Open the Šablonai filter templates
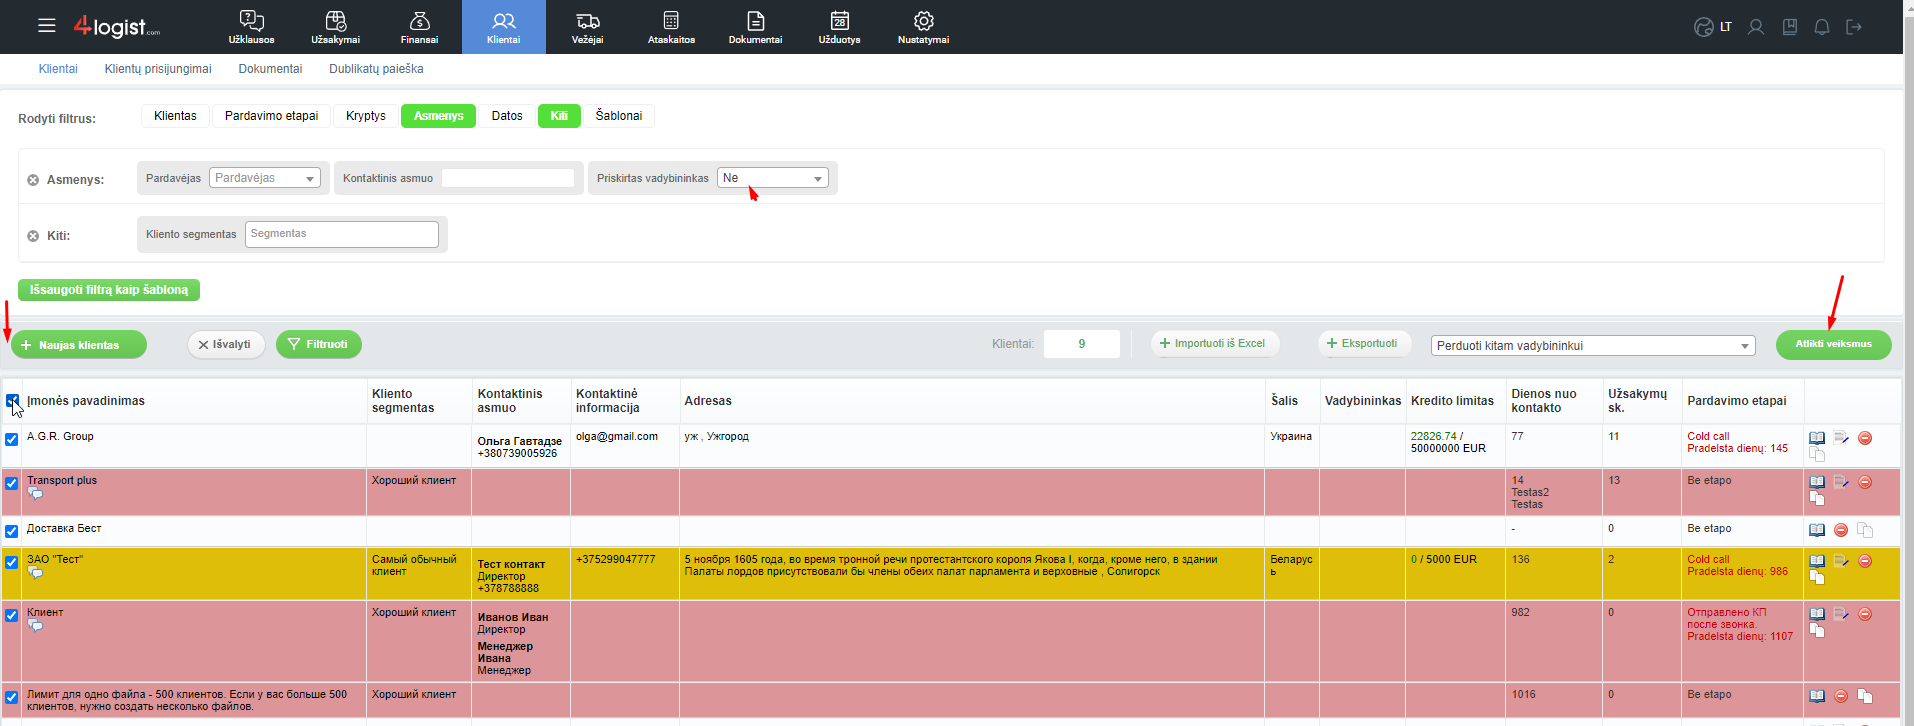Image resolution: width=1914 pixels, height=726 pixels. coord(619,116)
